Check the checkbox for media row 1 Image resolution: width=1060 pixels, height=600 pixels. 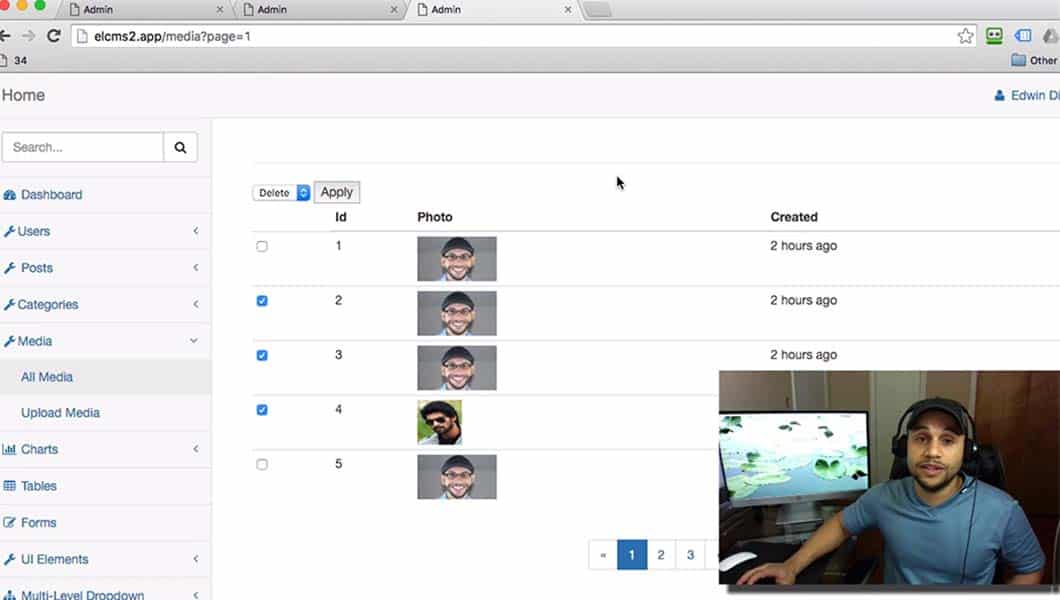pos(262,246)
